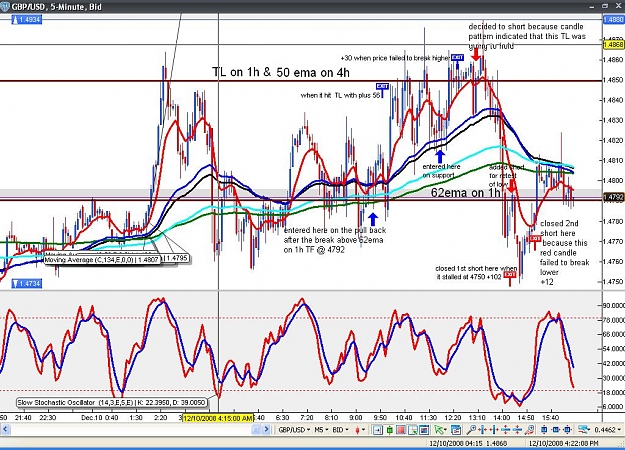Click the first blue vertical-bar spacing icon
This screenshot has height=450, width=625.
pyautogui.click(x=483, y=430)
